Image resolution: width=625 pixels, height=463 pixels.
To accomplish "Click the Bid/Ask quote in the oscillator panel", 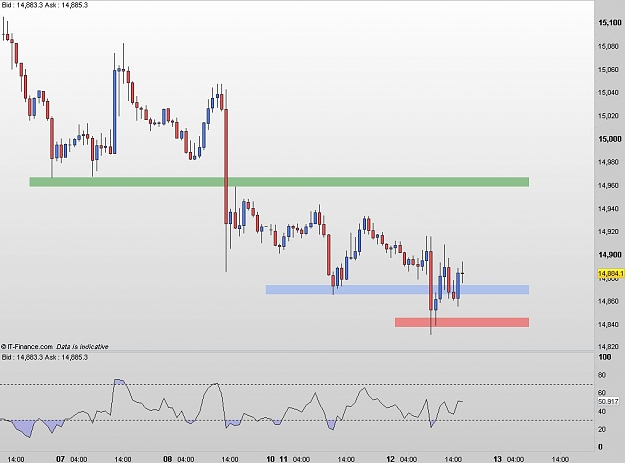I will (x=44, y=357).
